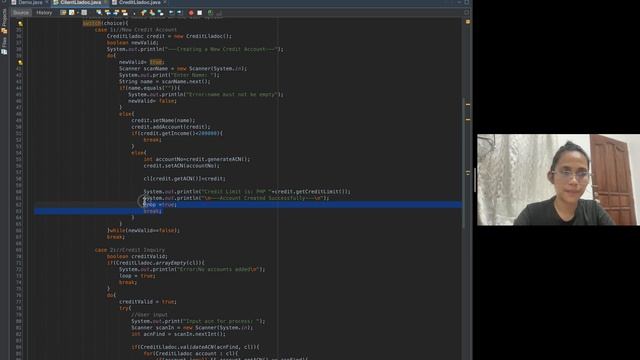Screen dimensions: 640x360
Task: Click 'int accountNo=credit.generateACN();' line
Action: pyautogui.click(x=197, y=159)
